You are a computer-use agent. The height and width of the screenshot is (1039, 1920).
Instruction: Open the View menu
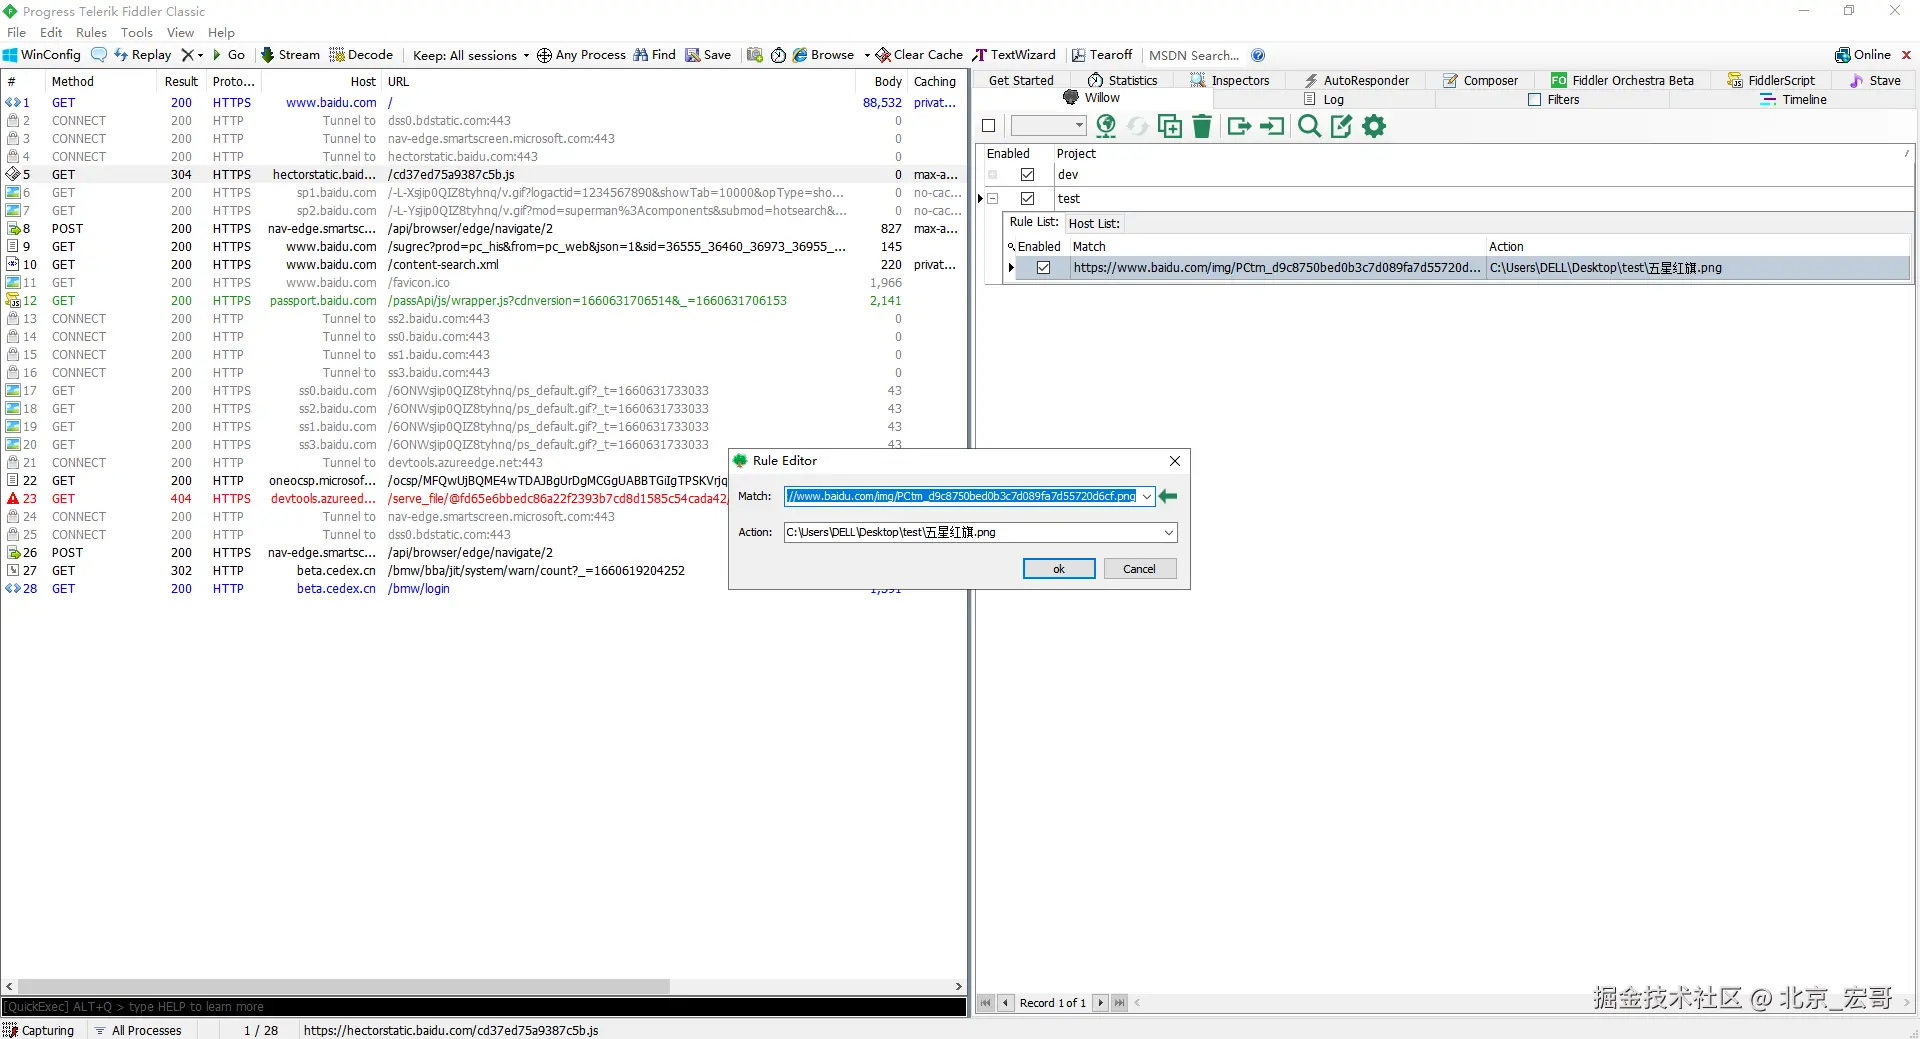click(180, 32)
